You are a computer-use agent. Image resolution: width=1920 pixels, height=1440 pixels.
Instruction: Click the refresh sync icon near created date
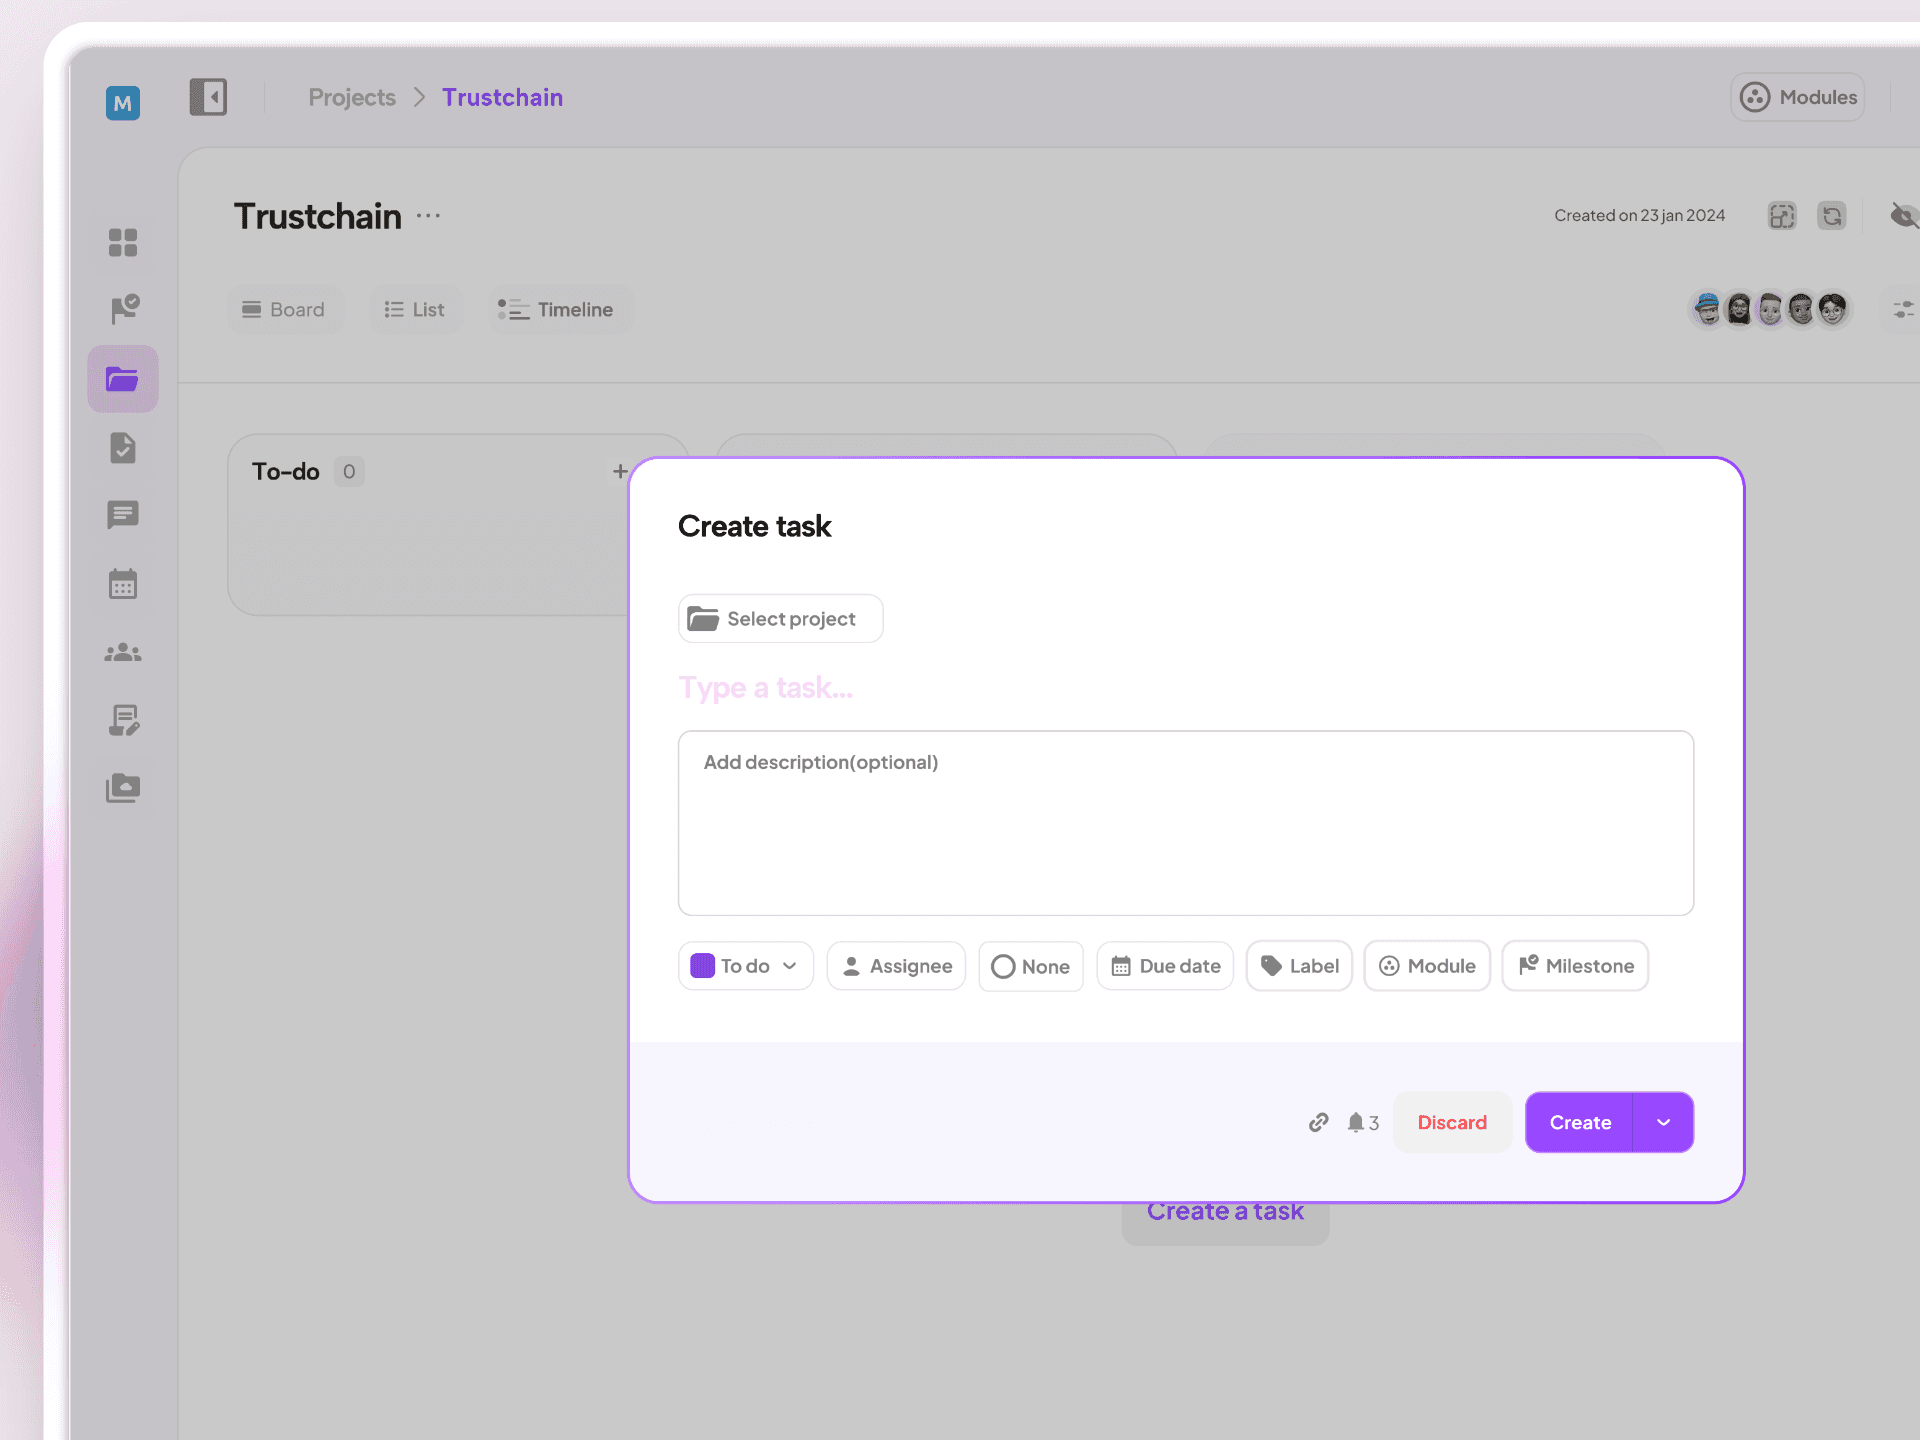pyautogui.click(x=1831, y=215)
